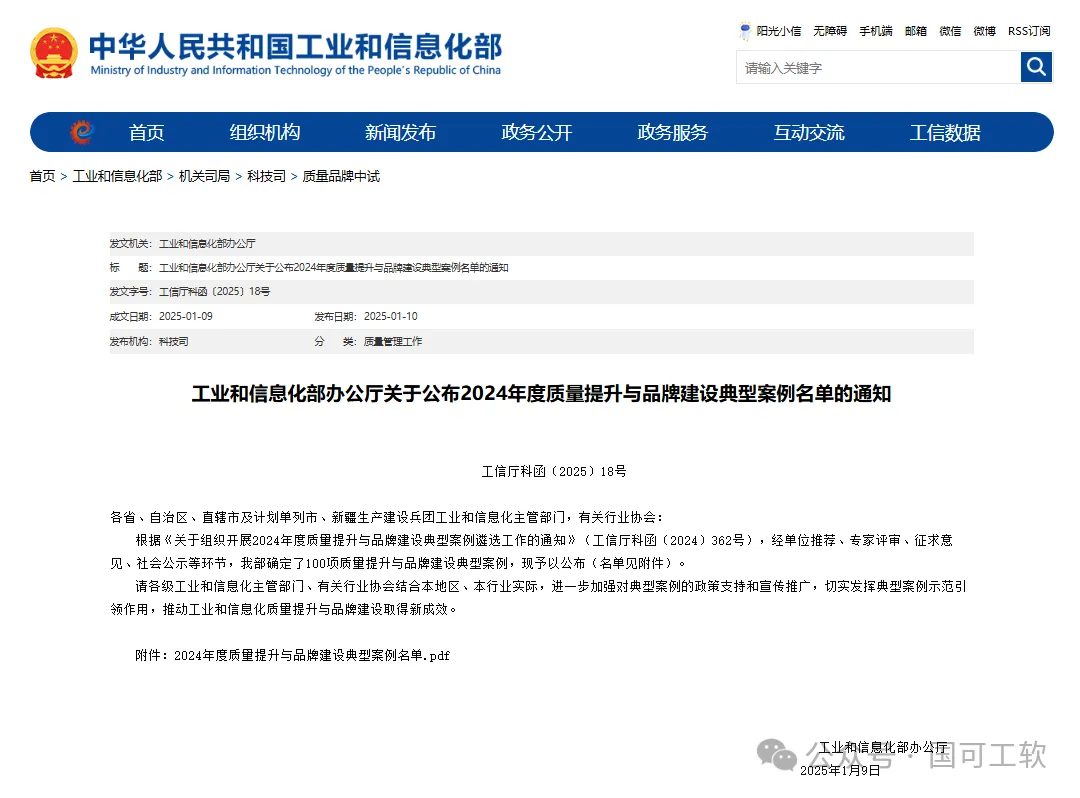Click the 邮箱 link
1080x798 pixels.
(x=915, y=31)
